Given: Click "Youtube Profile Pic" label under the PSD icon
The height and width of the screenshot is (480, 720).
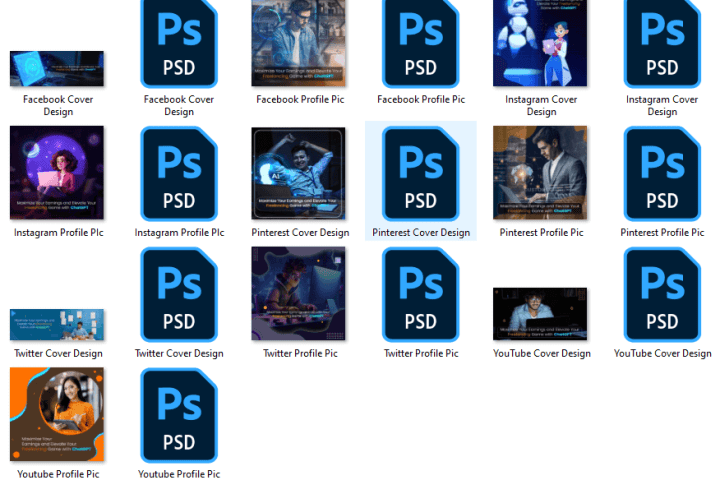Looking at the screenshot, I should pyautogui.click(x=179, y=474).
